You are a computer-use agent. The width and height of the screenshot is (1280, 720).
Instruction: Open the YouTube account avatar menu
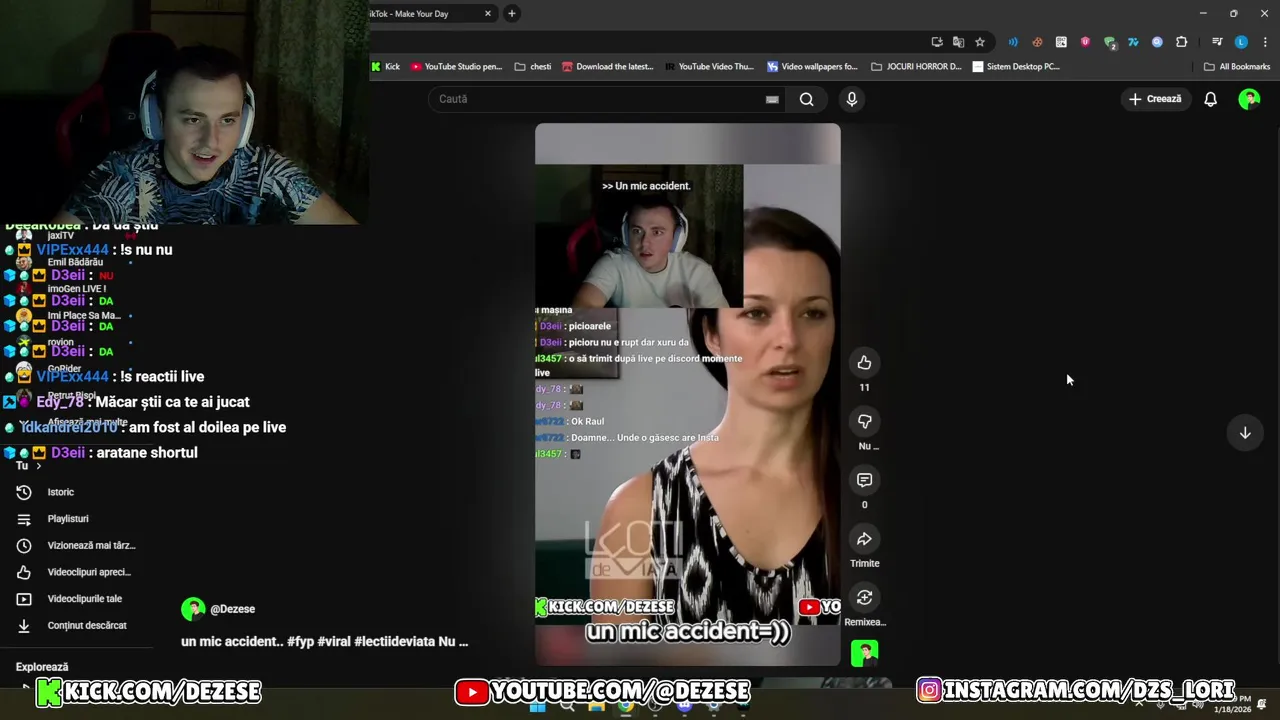pos(1249,99)
